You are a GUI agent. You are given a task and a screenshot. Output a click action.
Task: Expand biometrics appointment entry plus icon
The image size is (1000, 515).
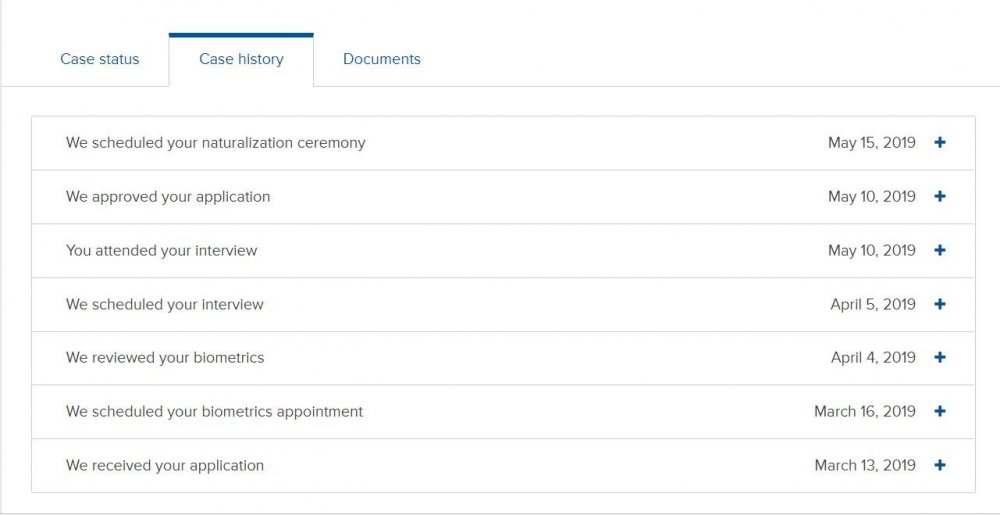pyautogui.click(x=939, y=412)
